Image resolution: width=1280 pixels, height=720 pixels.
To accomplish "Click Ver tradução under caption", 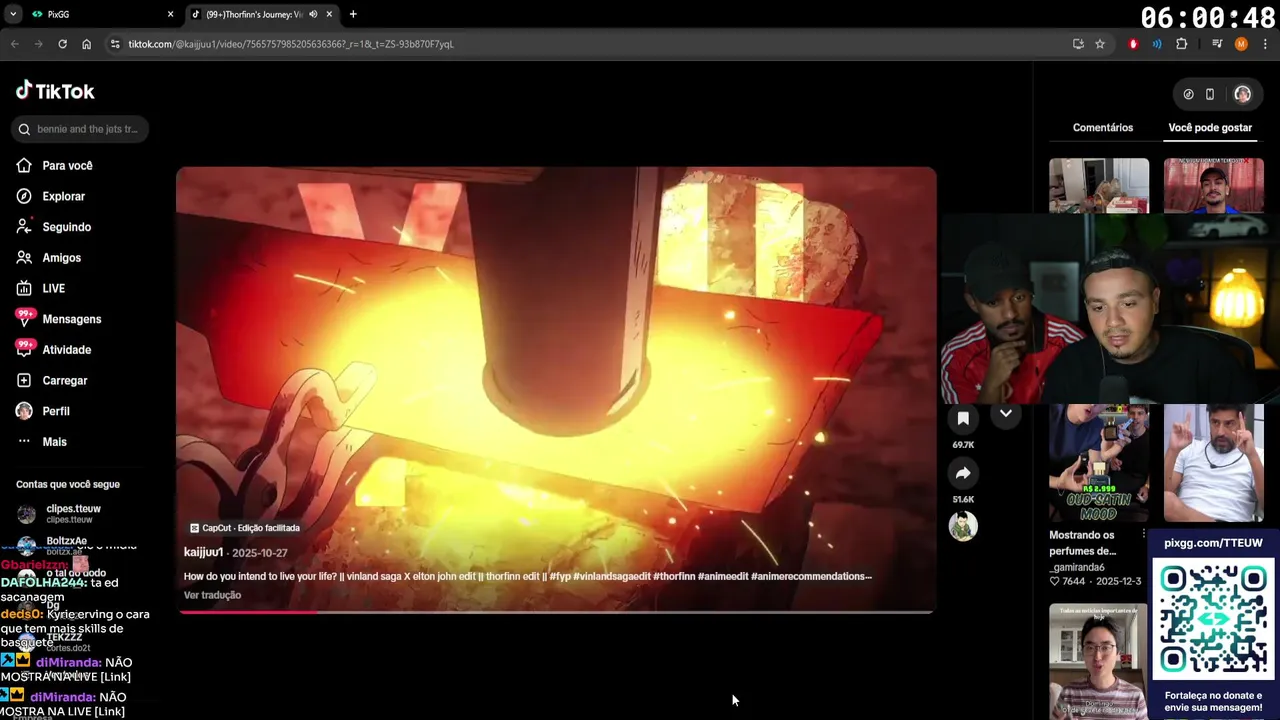I will click(212, 595).
